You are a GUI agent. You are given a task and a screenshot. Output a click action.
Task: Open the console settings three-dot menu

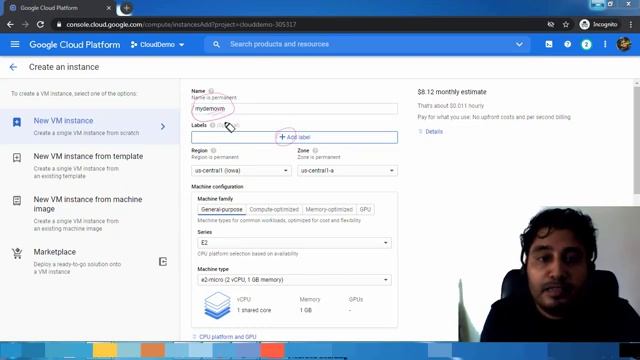[x=605, y=44]
